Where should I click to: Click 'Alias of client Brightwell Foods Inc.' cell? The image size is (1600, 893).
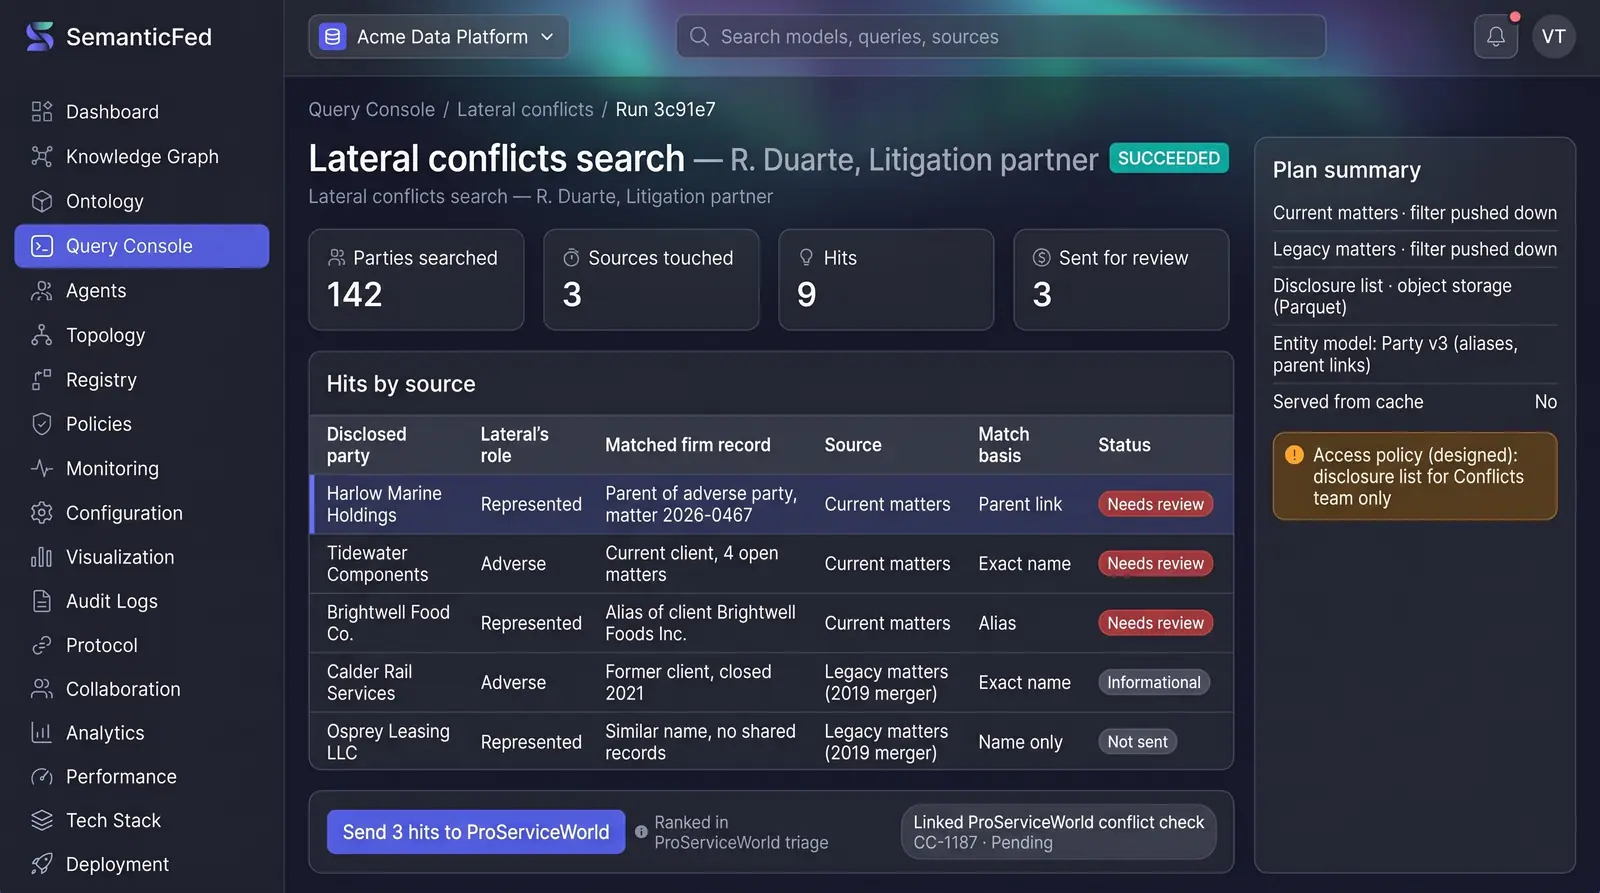coord(700,623)
